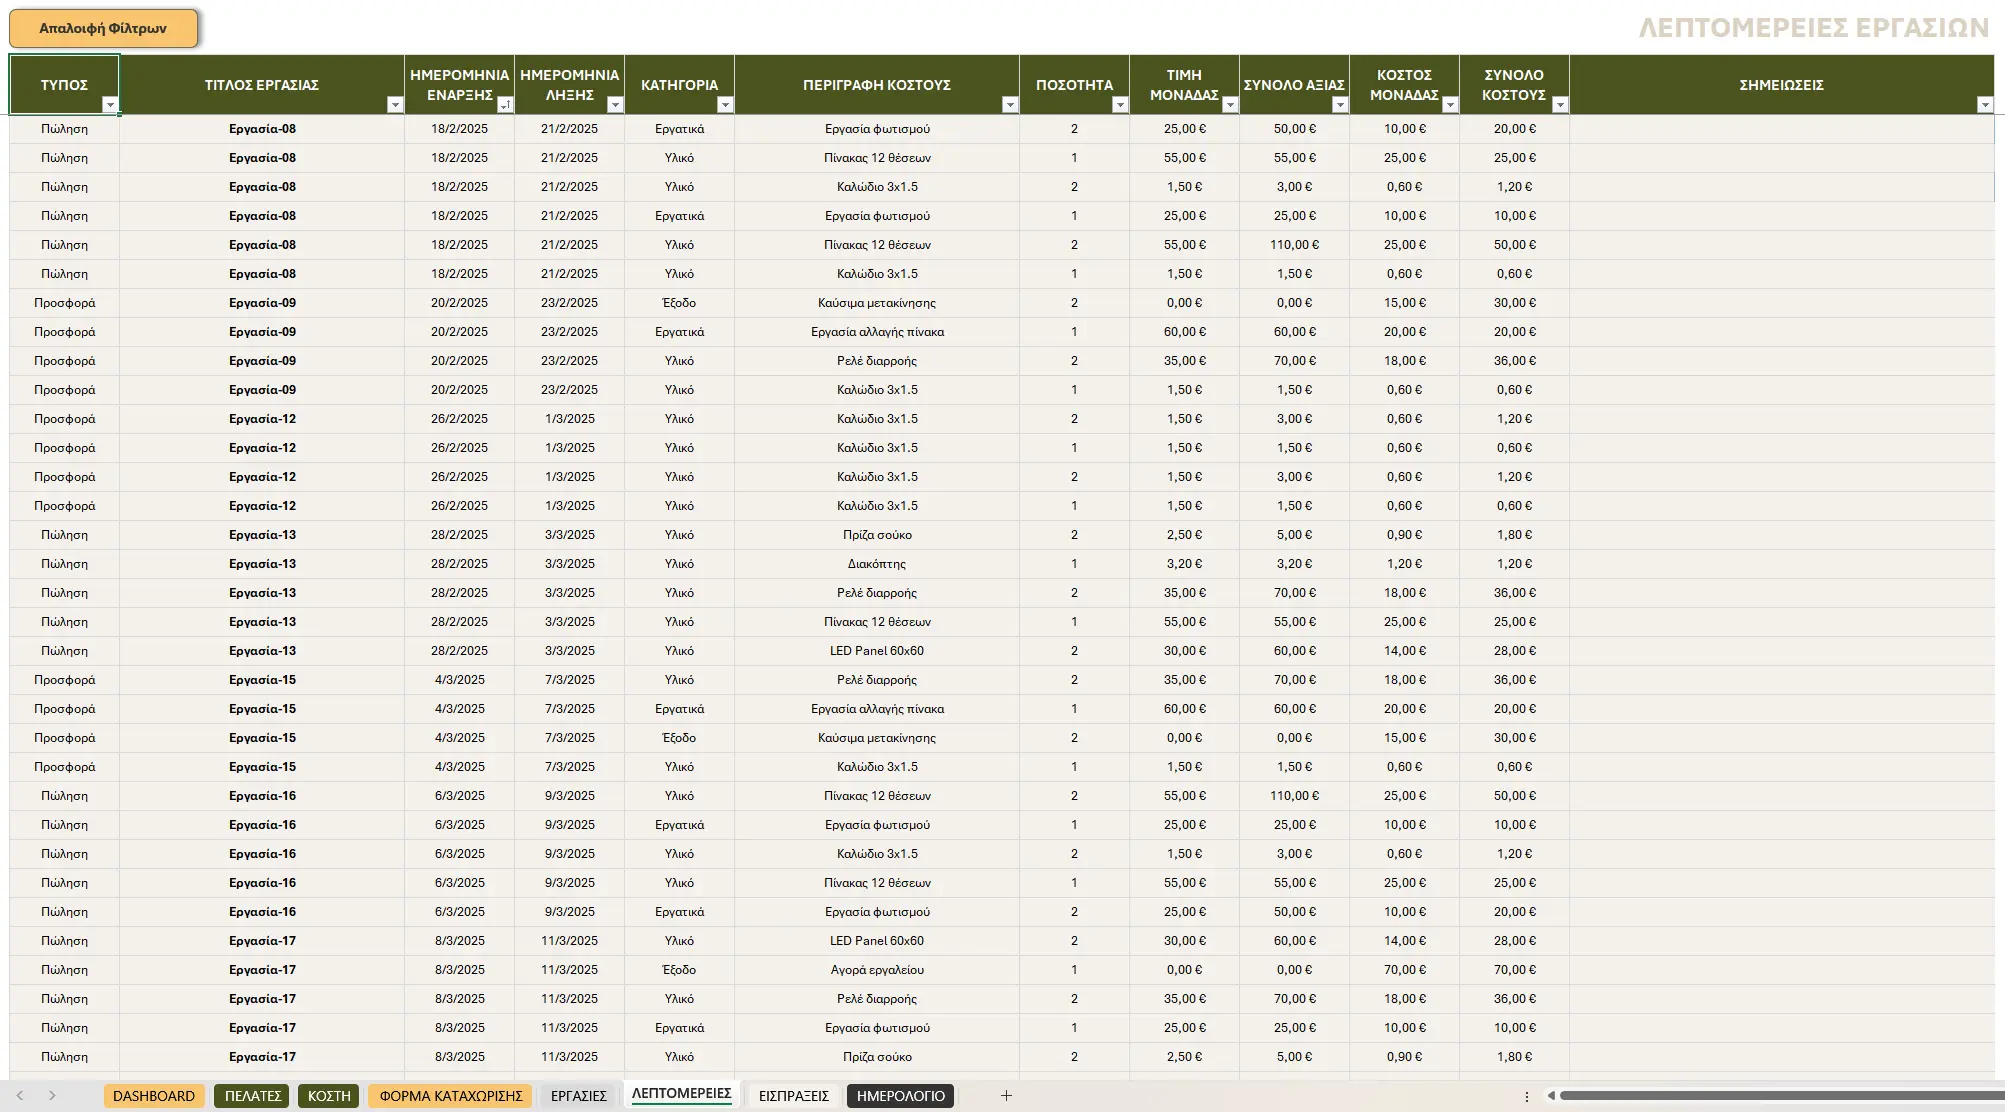This screenshot has height=1112, width=2005.
Task: Select cell 'Αγορά εργαλείου'
Action: coord(877,970)
